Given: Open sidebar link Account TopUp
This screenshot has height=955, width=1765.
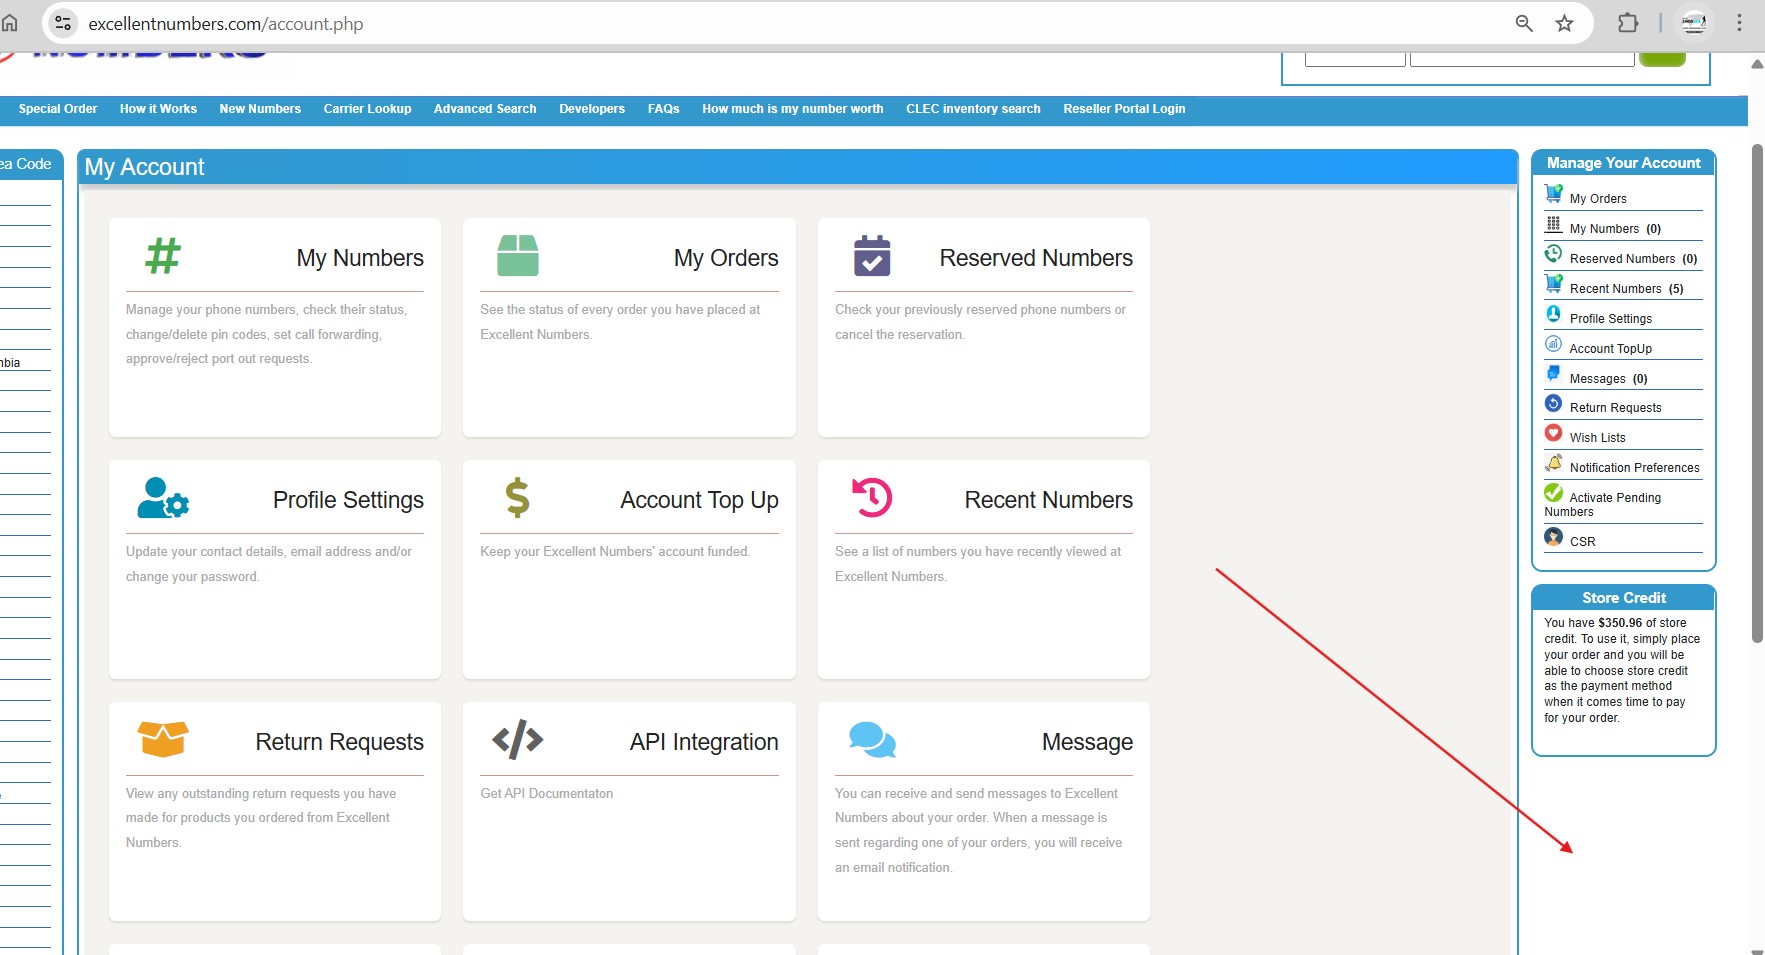Looking at the screenshot, I should point(1610,349).
